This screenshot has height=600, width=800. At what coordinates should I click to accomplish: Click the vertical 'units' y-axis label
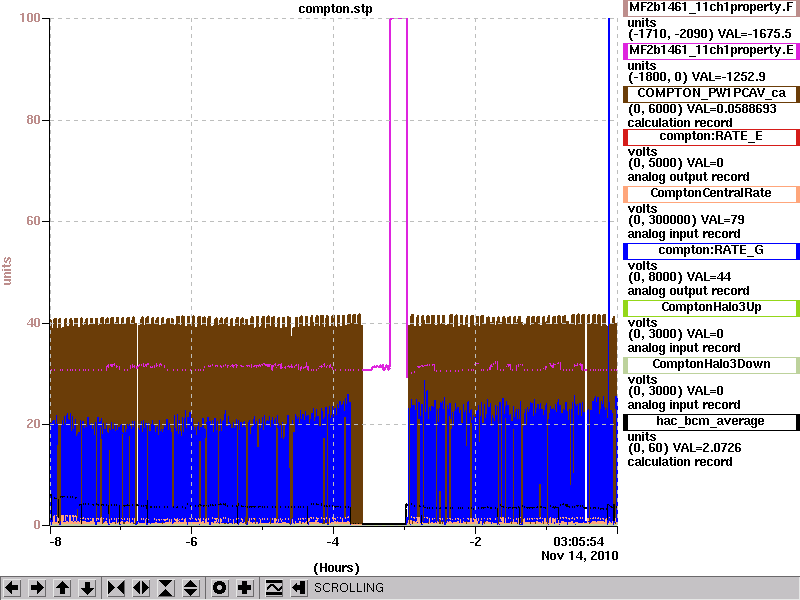[x=7, y=271]
